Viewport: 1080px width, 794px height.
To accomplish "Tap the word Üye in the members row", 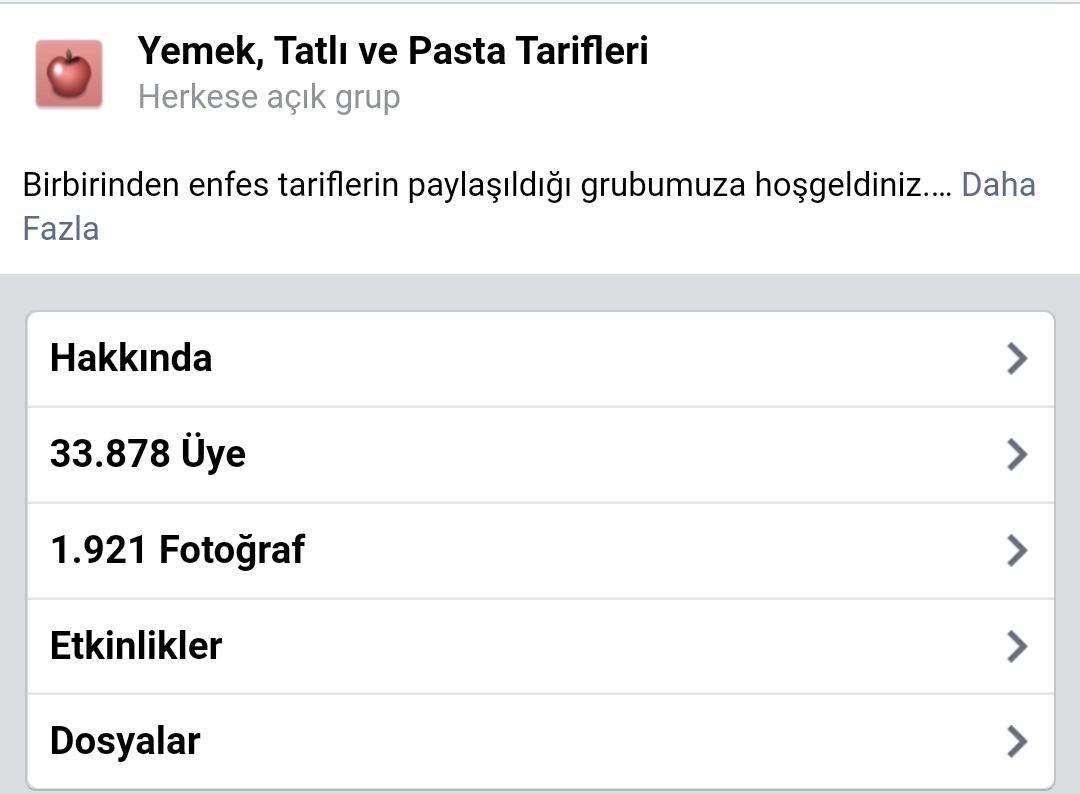I will pyautogui.click(x=213, y=453).
